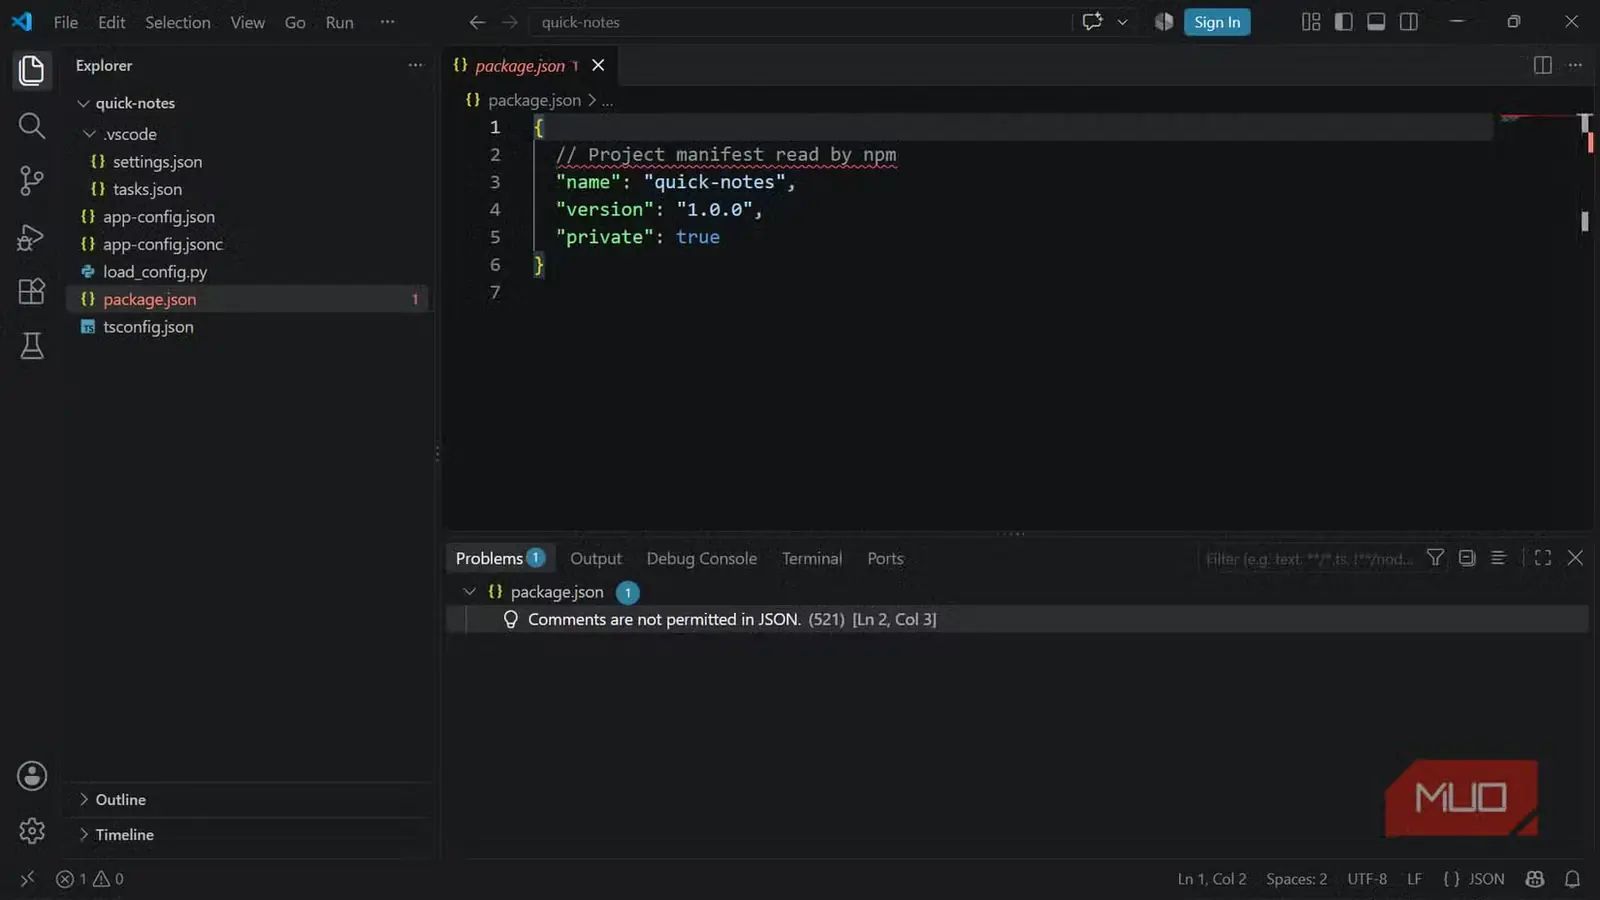Open load_config.py file
This screenshot has width=1600, height=900.
coord(155,272)
